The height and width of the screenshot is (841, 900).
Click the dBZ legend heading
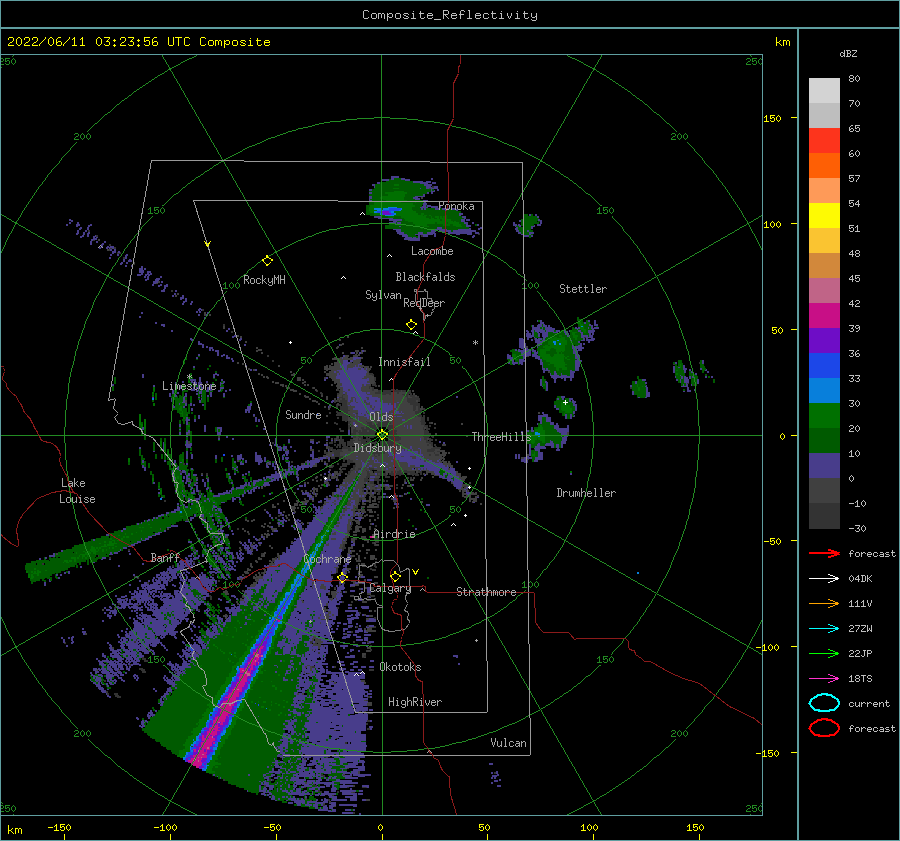click(x=848, y=53)
